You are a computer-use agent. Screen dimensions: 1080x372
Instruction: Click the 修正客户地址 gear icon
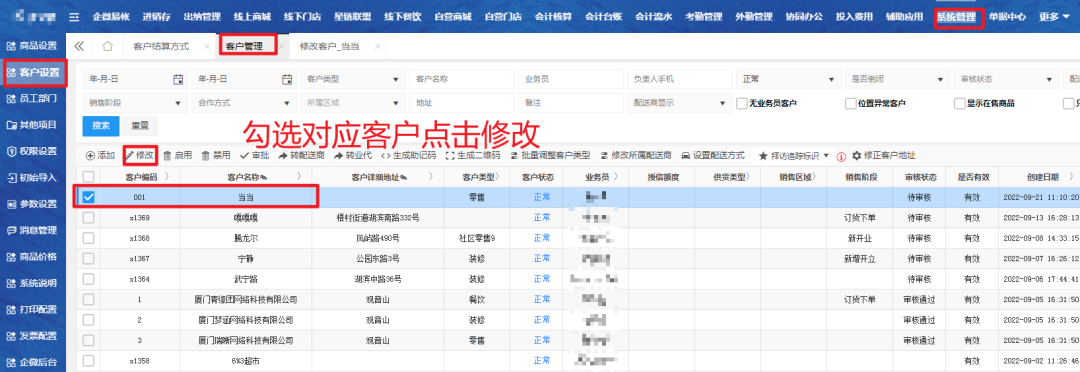(x=857, y=156)
